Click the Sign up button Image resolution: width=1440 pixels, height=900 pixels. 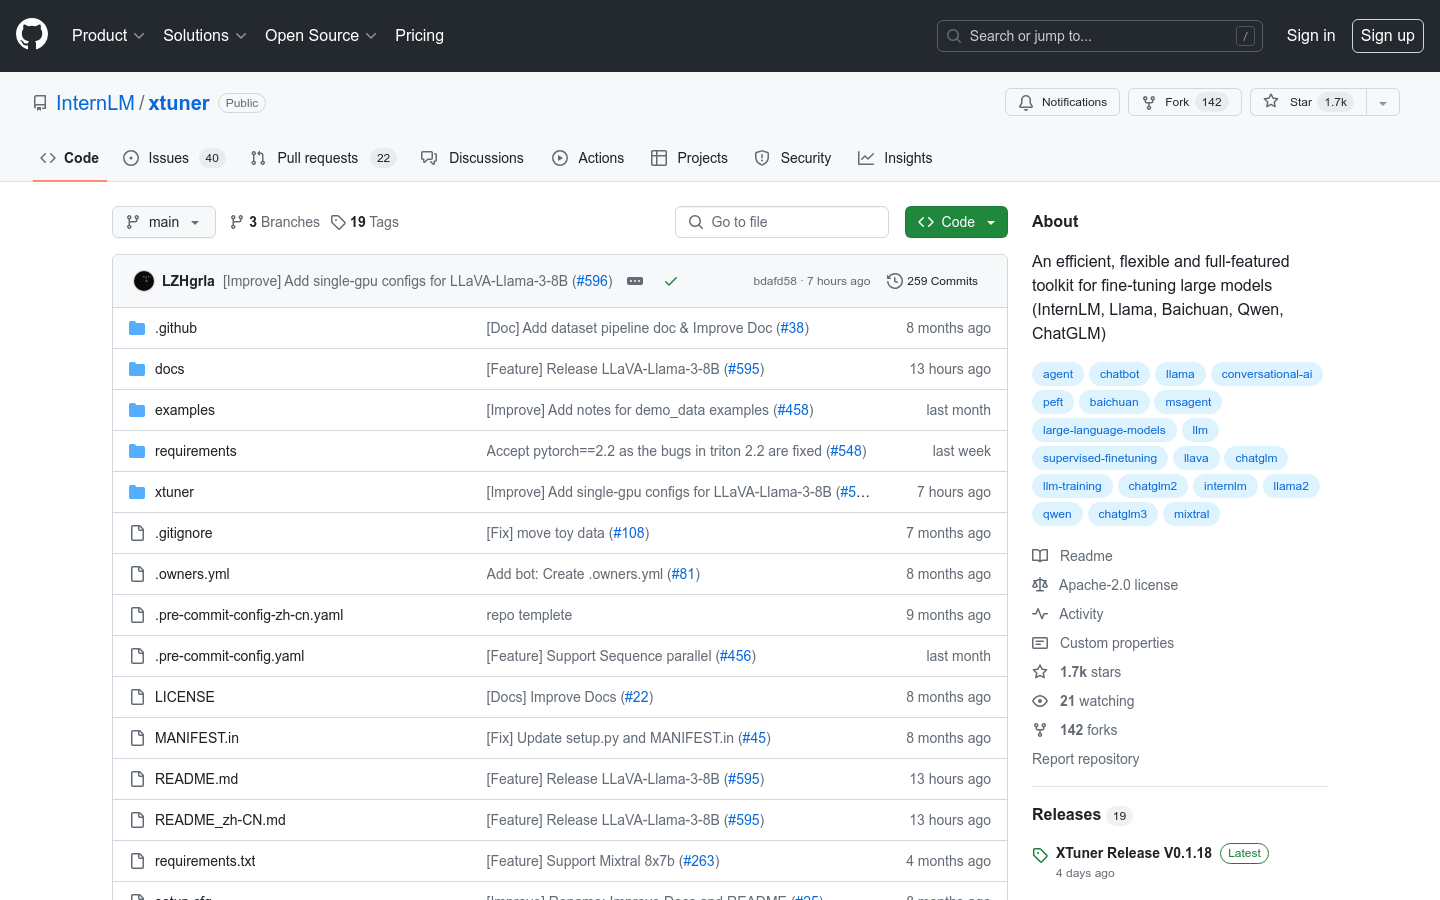click(x=1388, y=35)
